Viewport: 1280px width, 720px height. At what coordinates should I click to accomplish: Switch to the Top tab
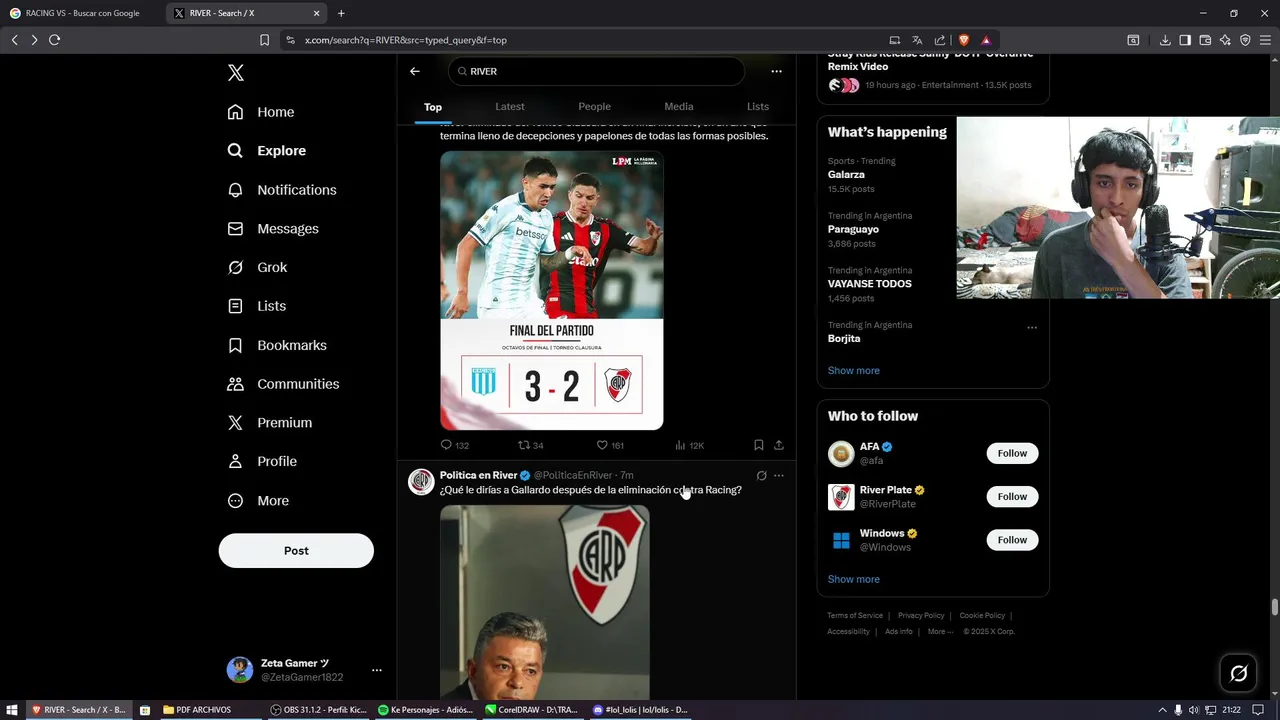tap(433, 107)
